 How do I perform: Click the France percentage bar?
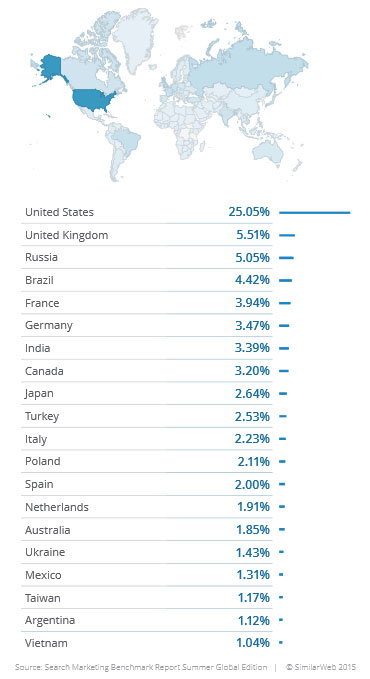(x=285, y=303)
